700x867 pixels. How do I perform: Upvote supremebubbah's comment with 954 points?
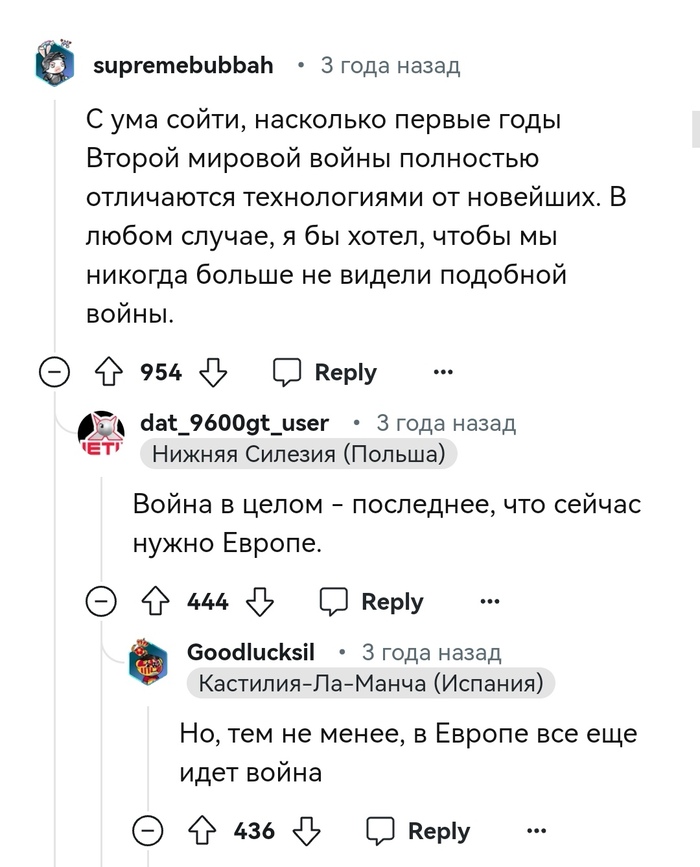(x=107, y=373)
